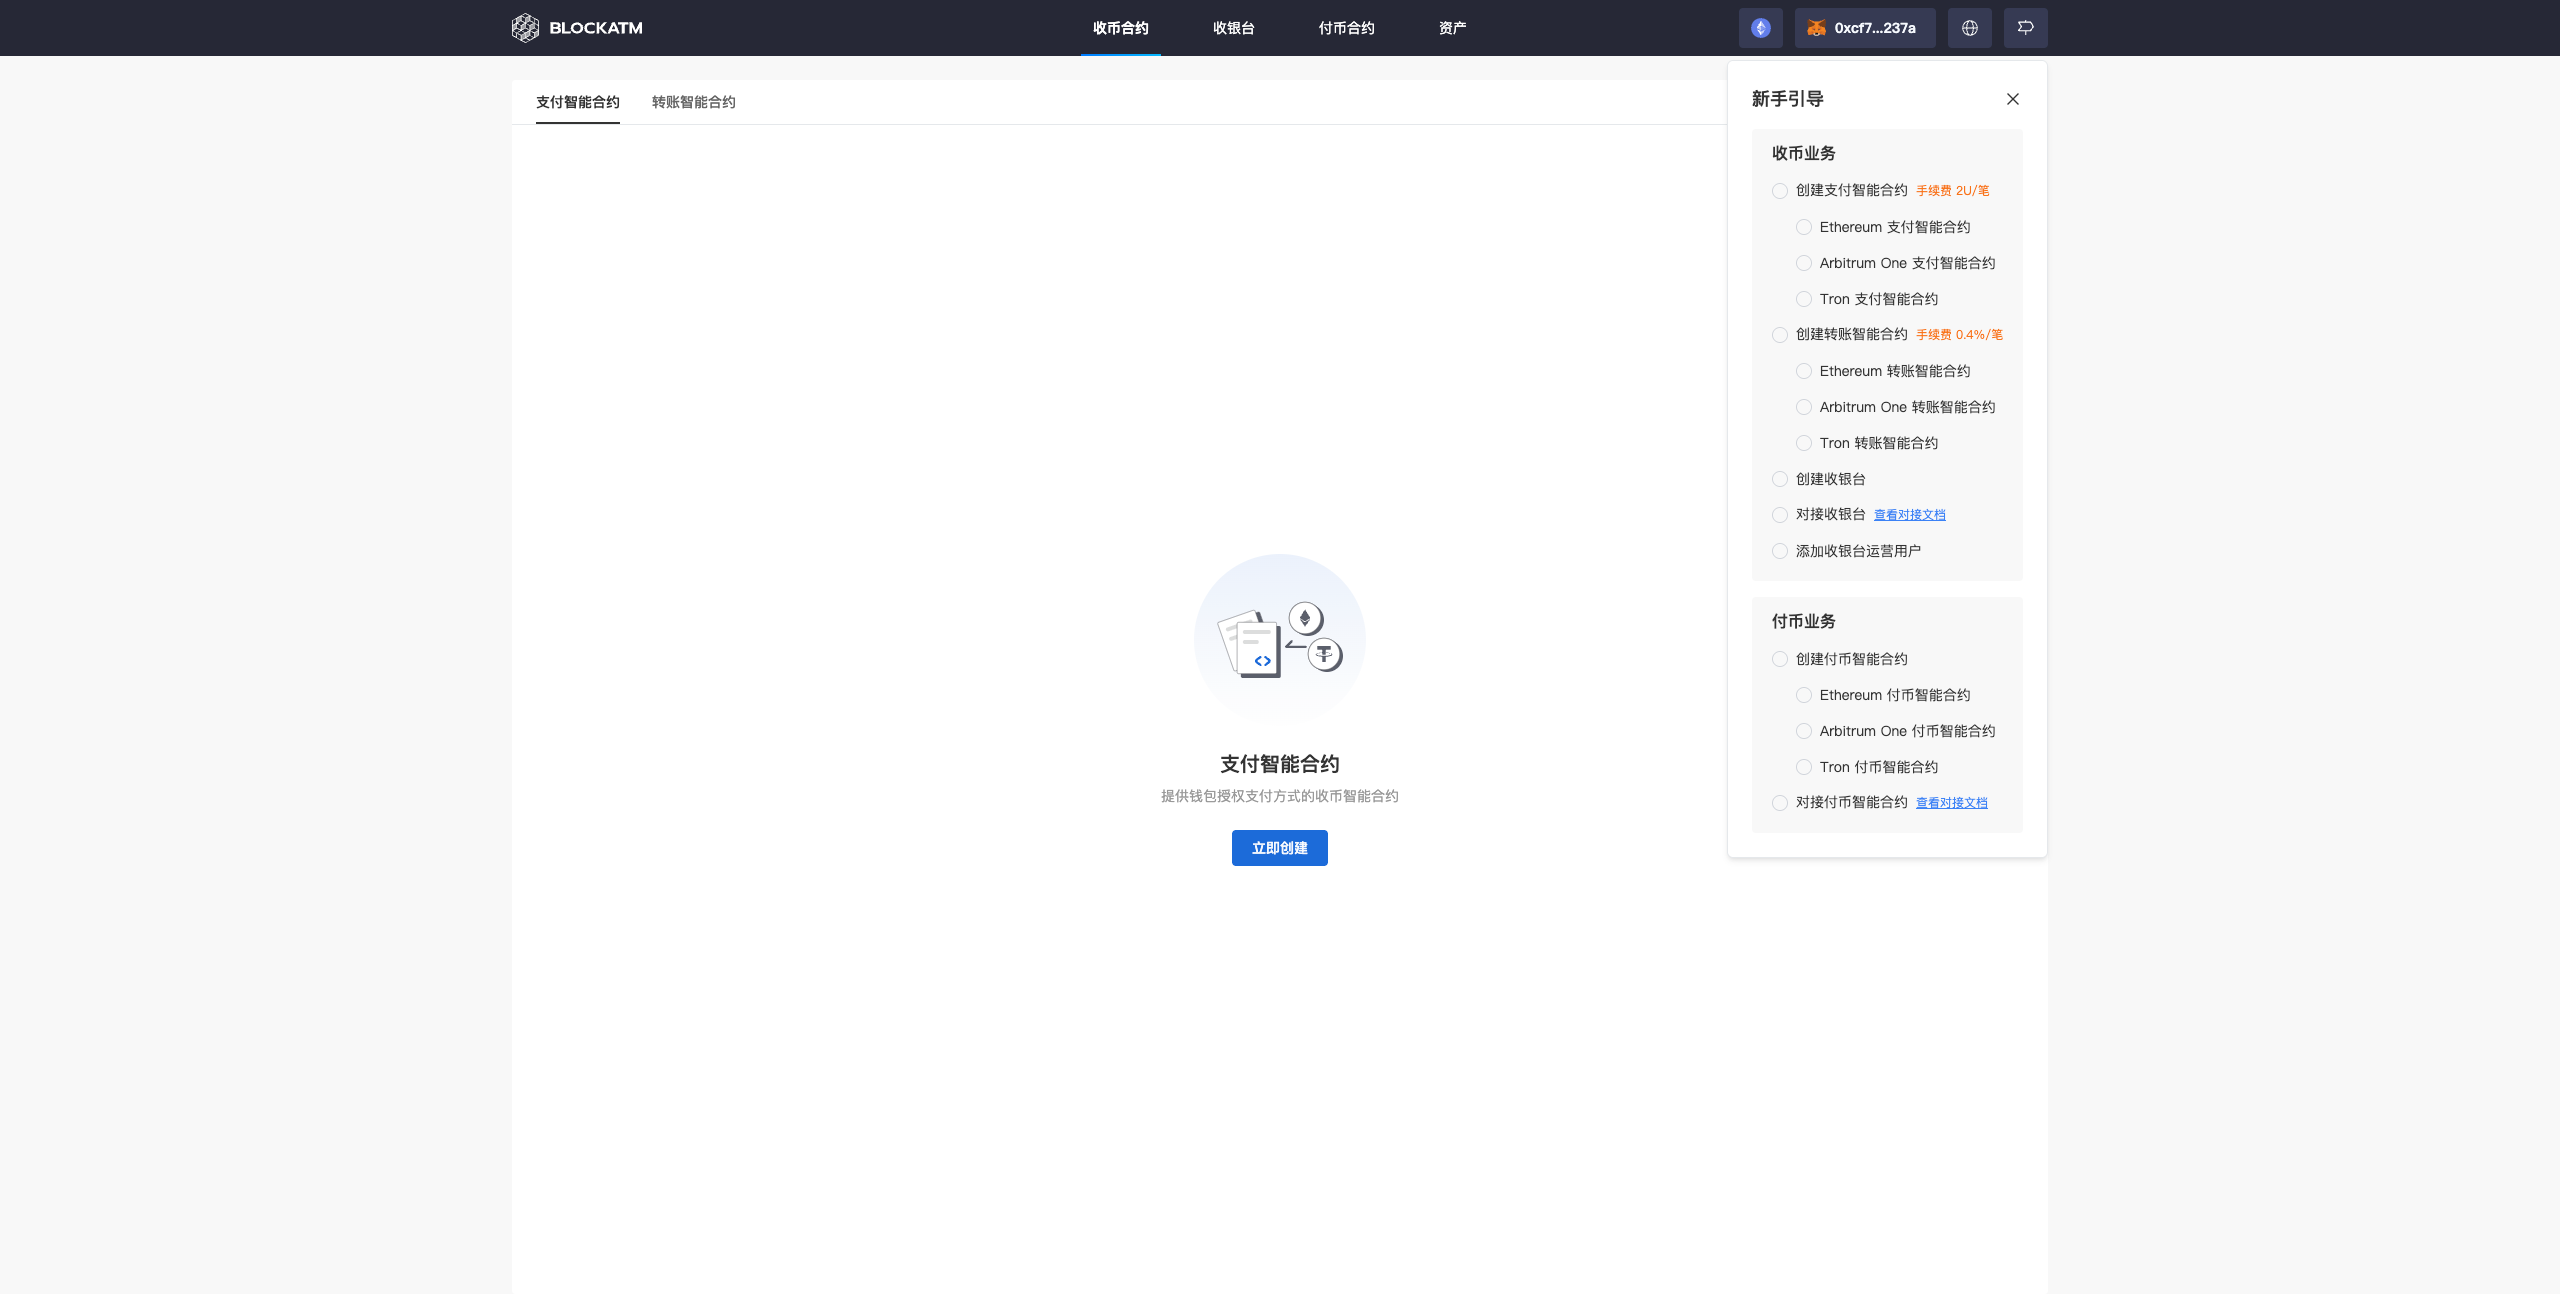Viewport: 2560px width, 1294px height.
Task: Open 查看对接文档 link beside 对接付币智能合约
Action: pos(1951,803)
